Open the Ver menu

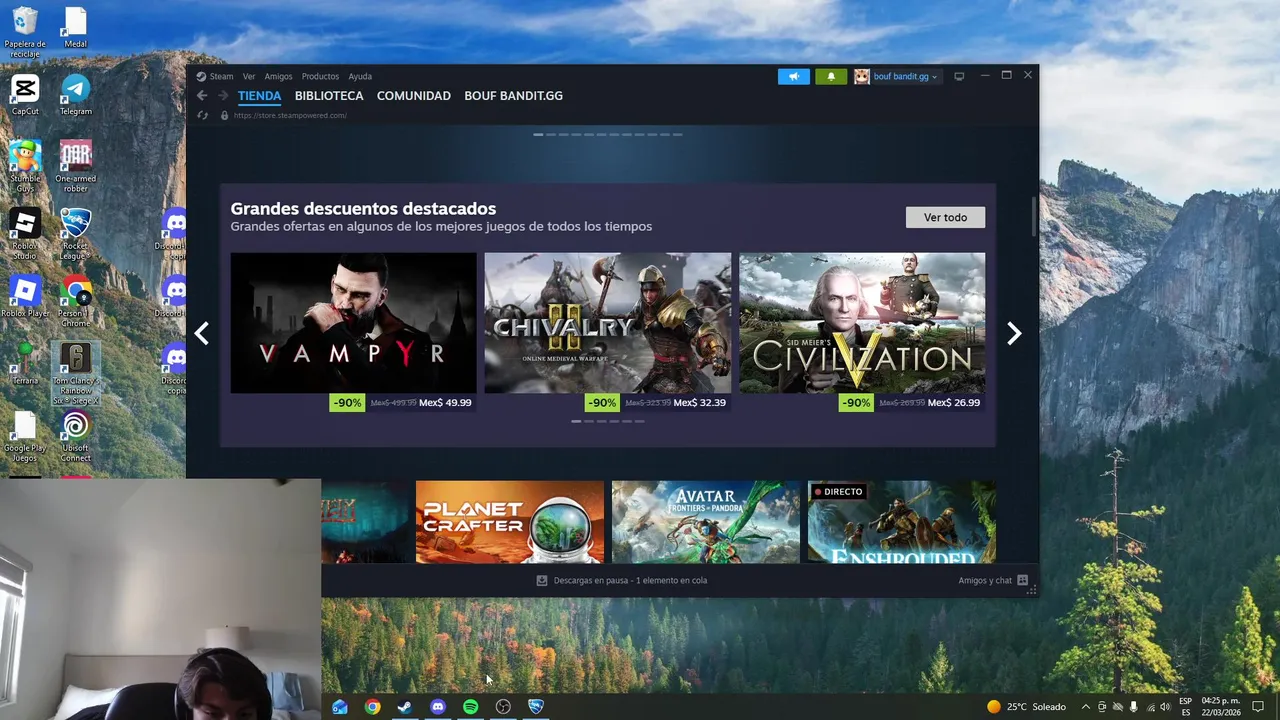pos(249,76)
